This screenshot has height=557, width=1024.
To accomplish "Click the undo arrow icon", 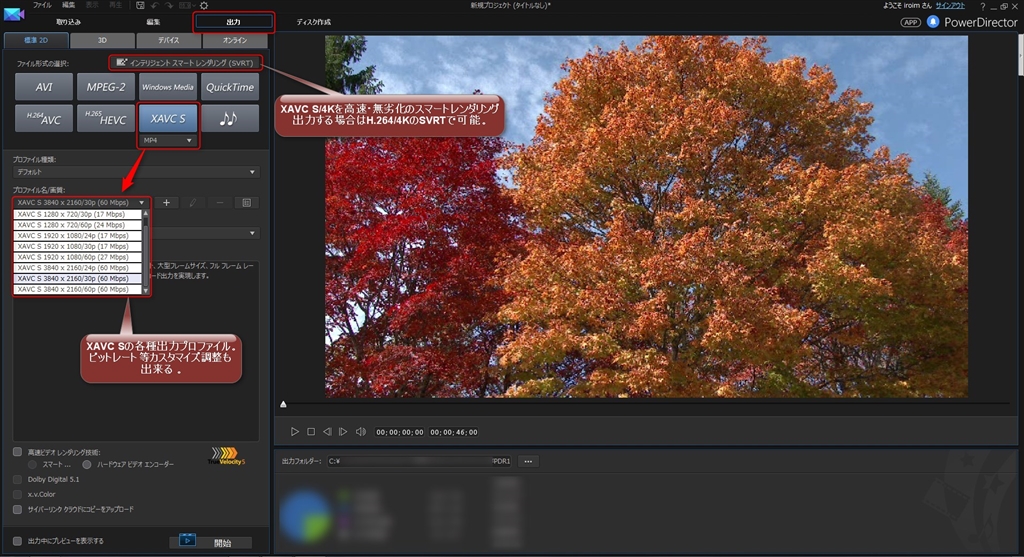I will tap(155, 5).
